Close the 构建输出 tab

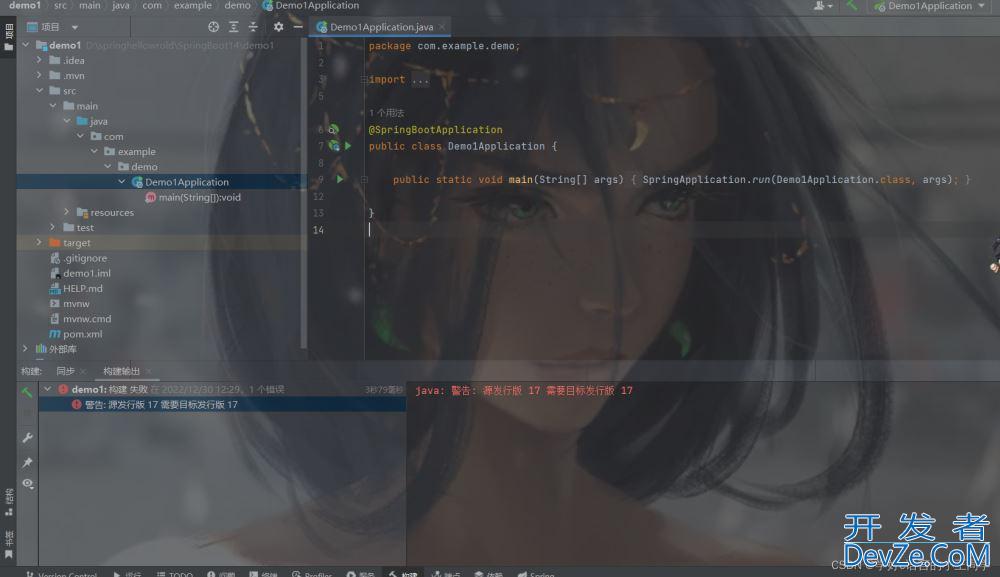click(x=149, y=371)
